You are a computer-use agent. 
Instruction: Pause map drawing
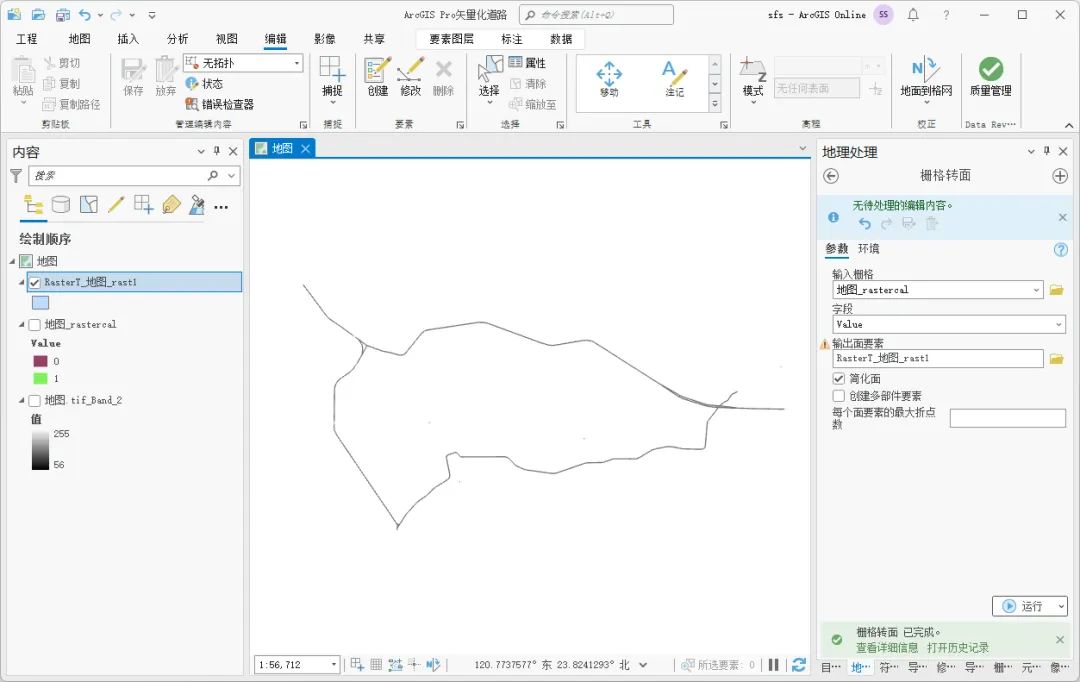[x=773, y=665]
